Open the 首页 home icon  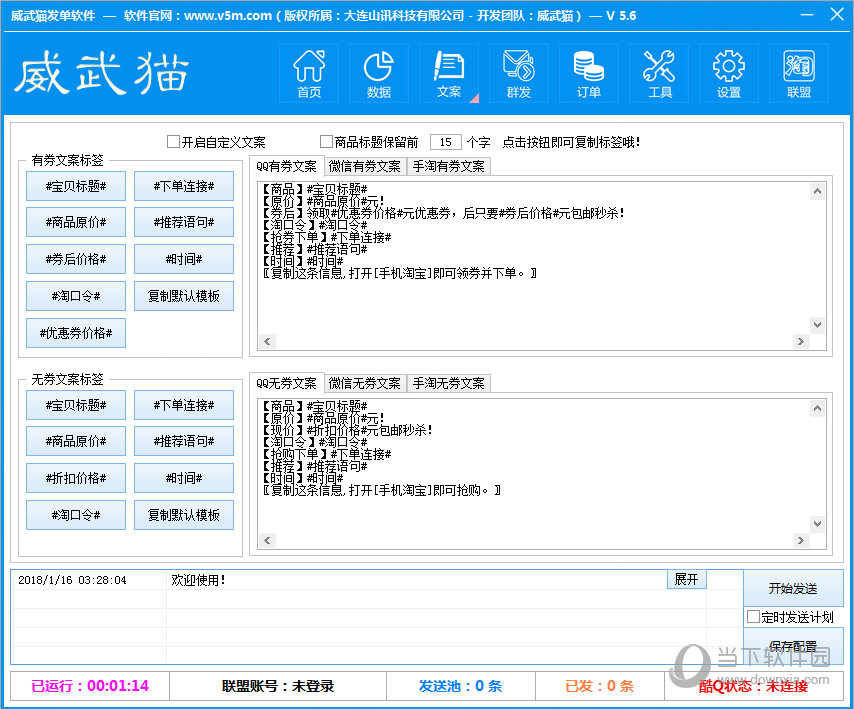pos(309,74)
